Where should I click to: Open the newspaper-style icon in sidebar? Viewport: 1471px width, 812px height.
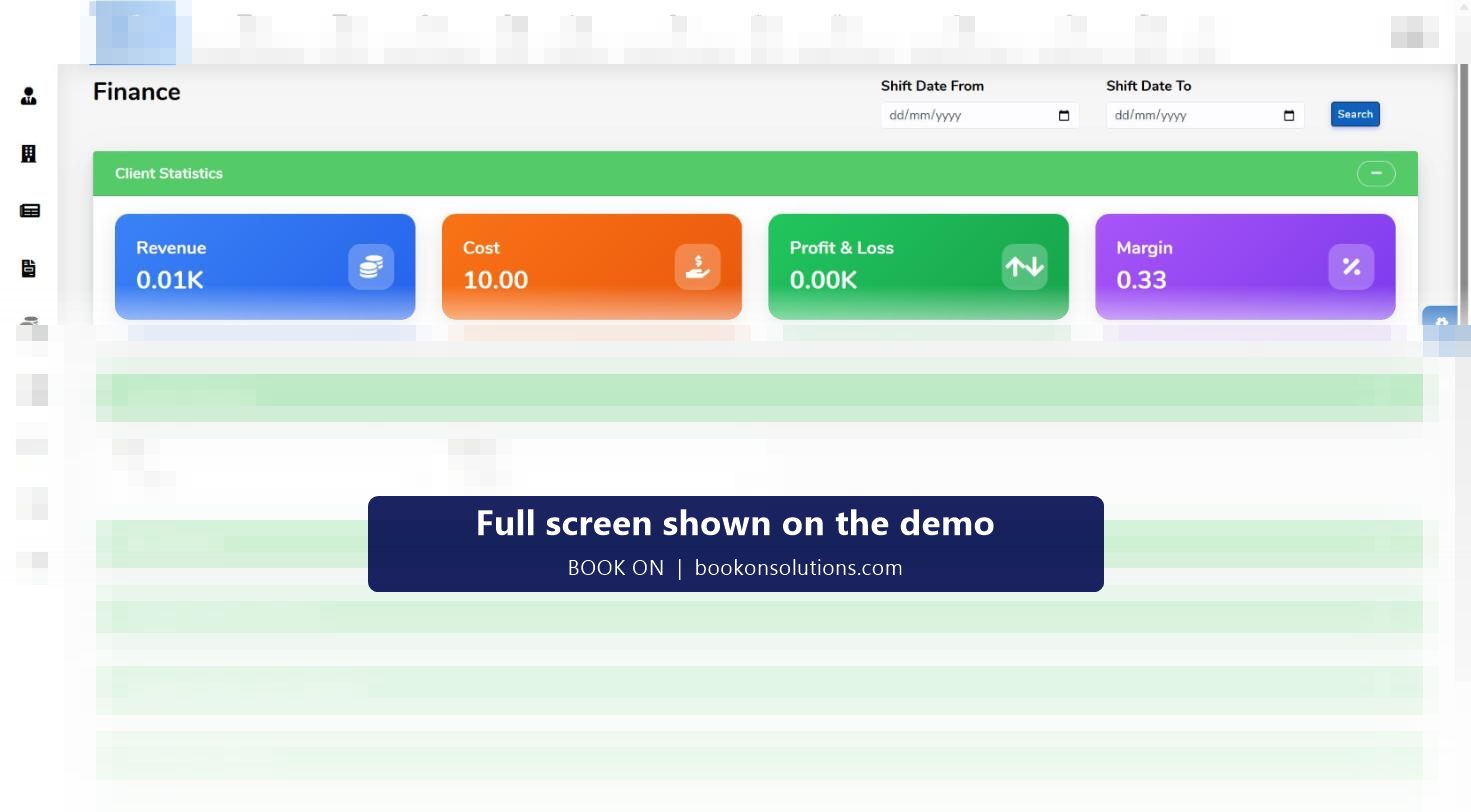click(29, 211)
